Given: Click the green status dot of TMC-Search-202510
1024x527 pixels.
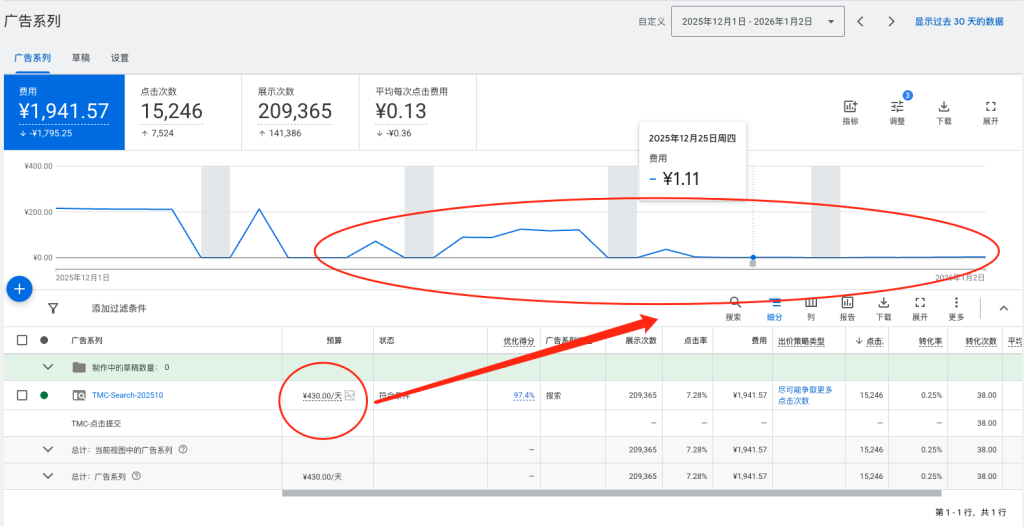Looking at the screenshot, I should click(44, 395).
